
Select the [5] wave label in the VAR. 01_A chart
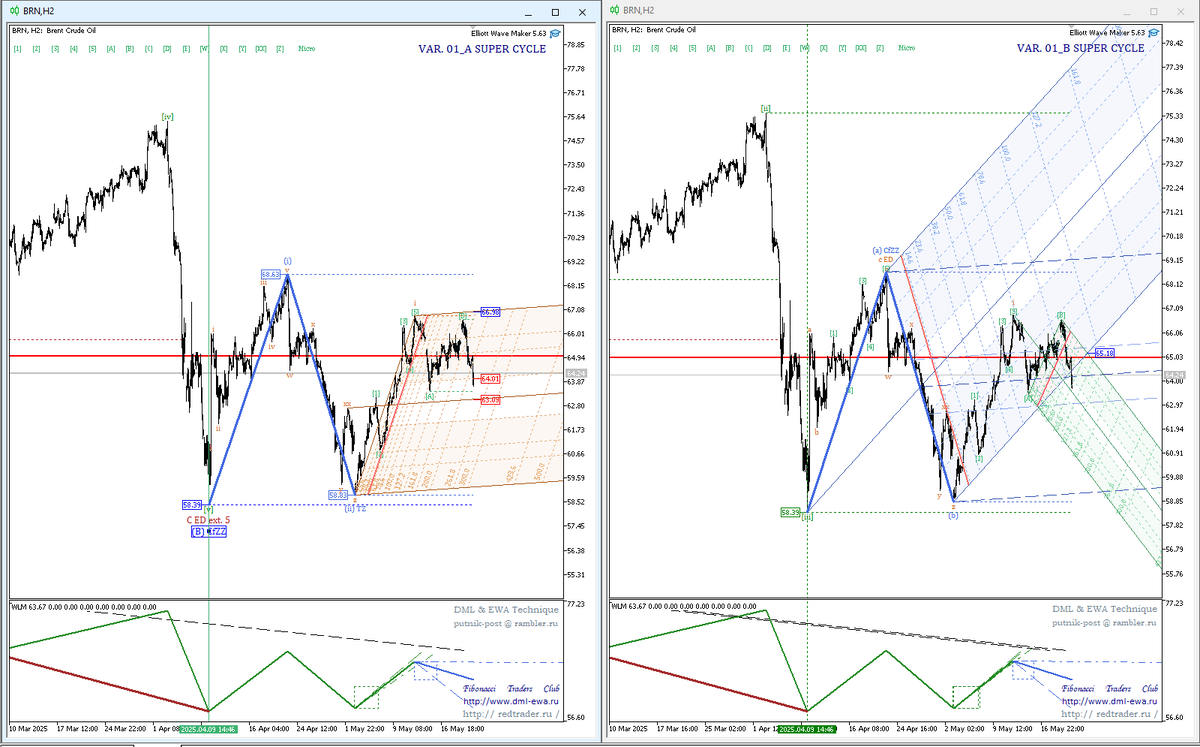[92, 48]
